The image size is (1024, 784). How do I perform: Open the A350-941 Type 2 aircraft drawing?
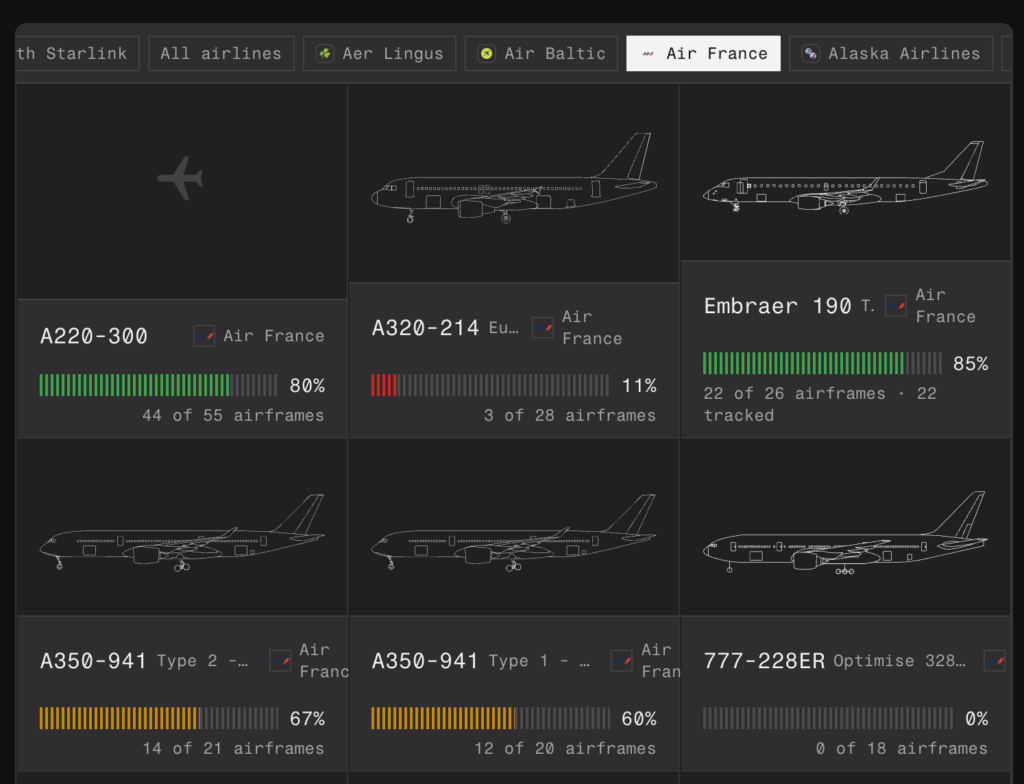coord(182,532)
